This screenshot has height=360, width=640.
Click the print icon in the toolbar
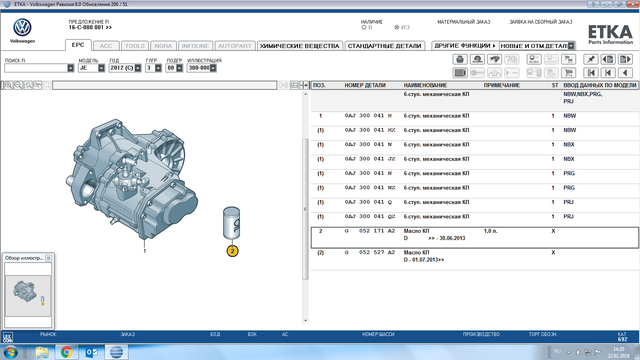tap(460, 60)
